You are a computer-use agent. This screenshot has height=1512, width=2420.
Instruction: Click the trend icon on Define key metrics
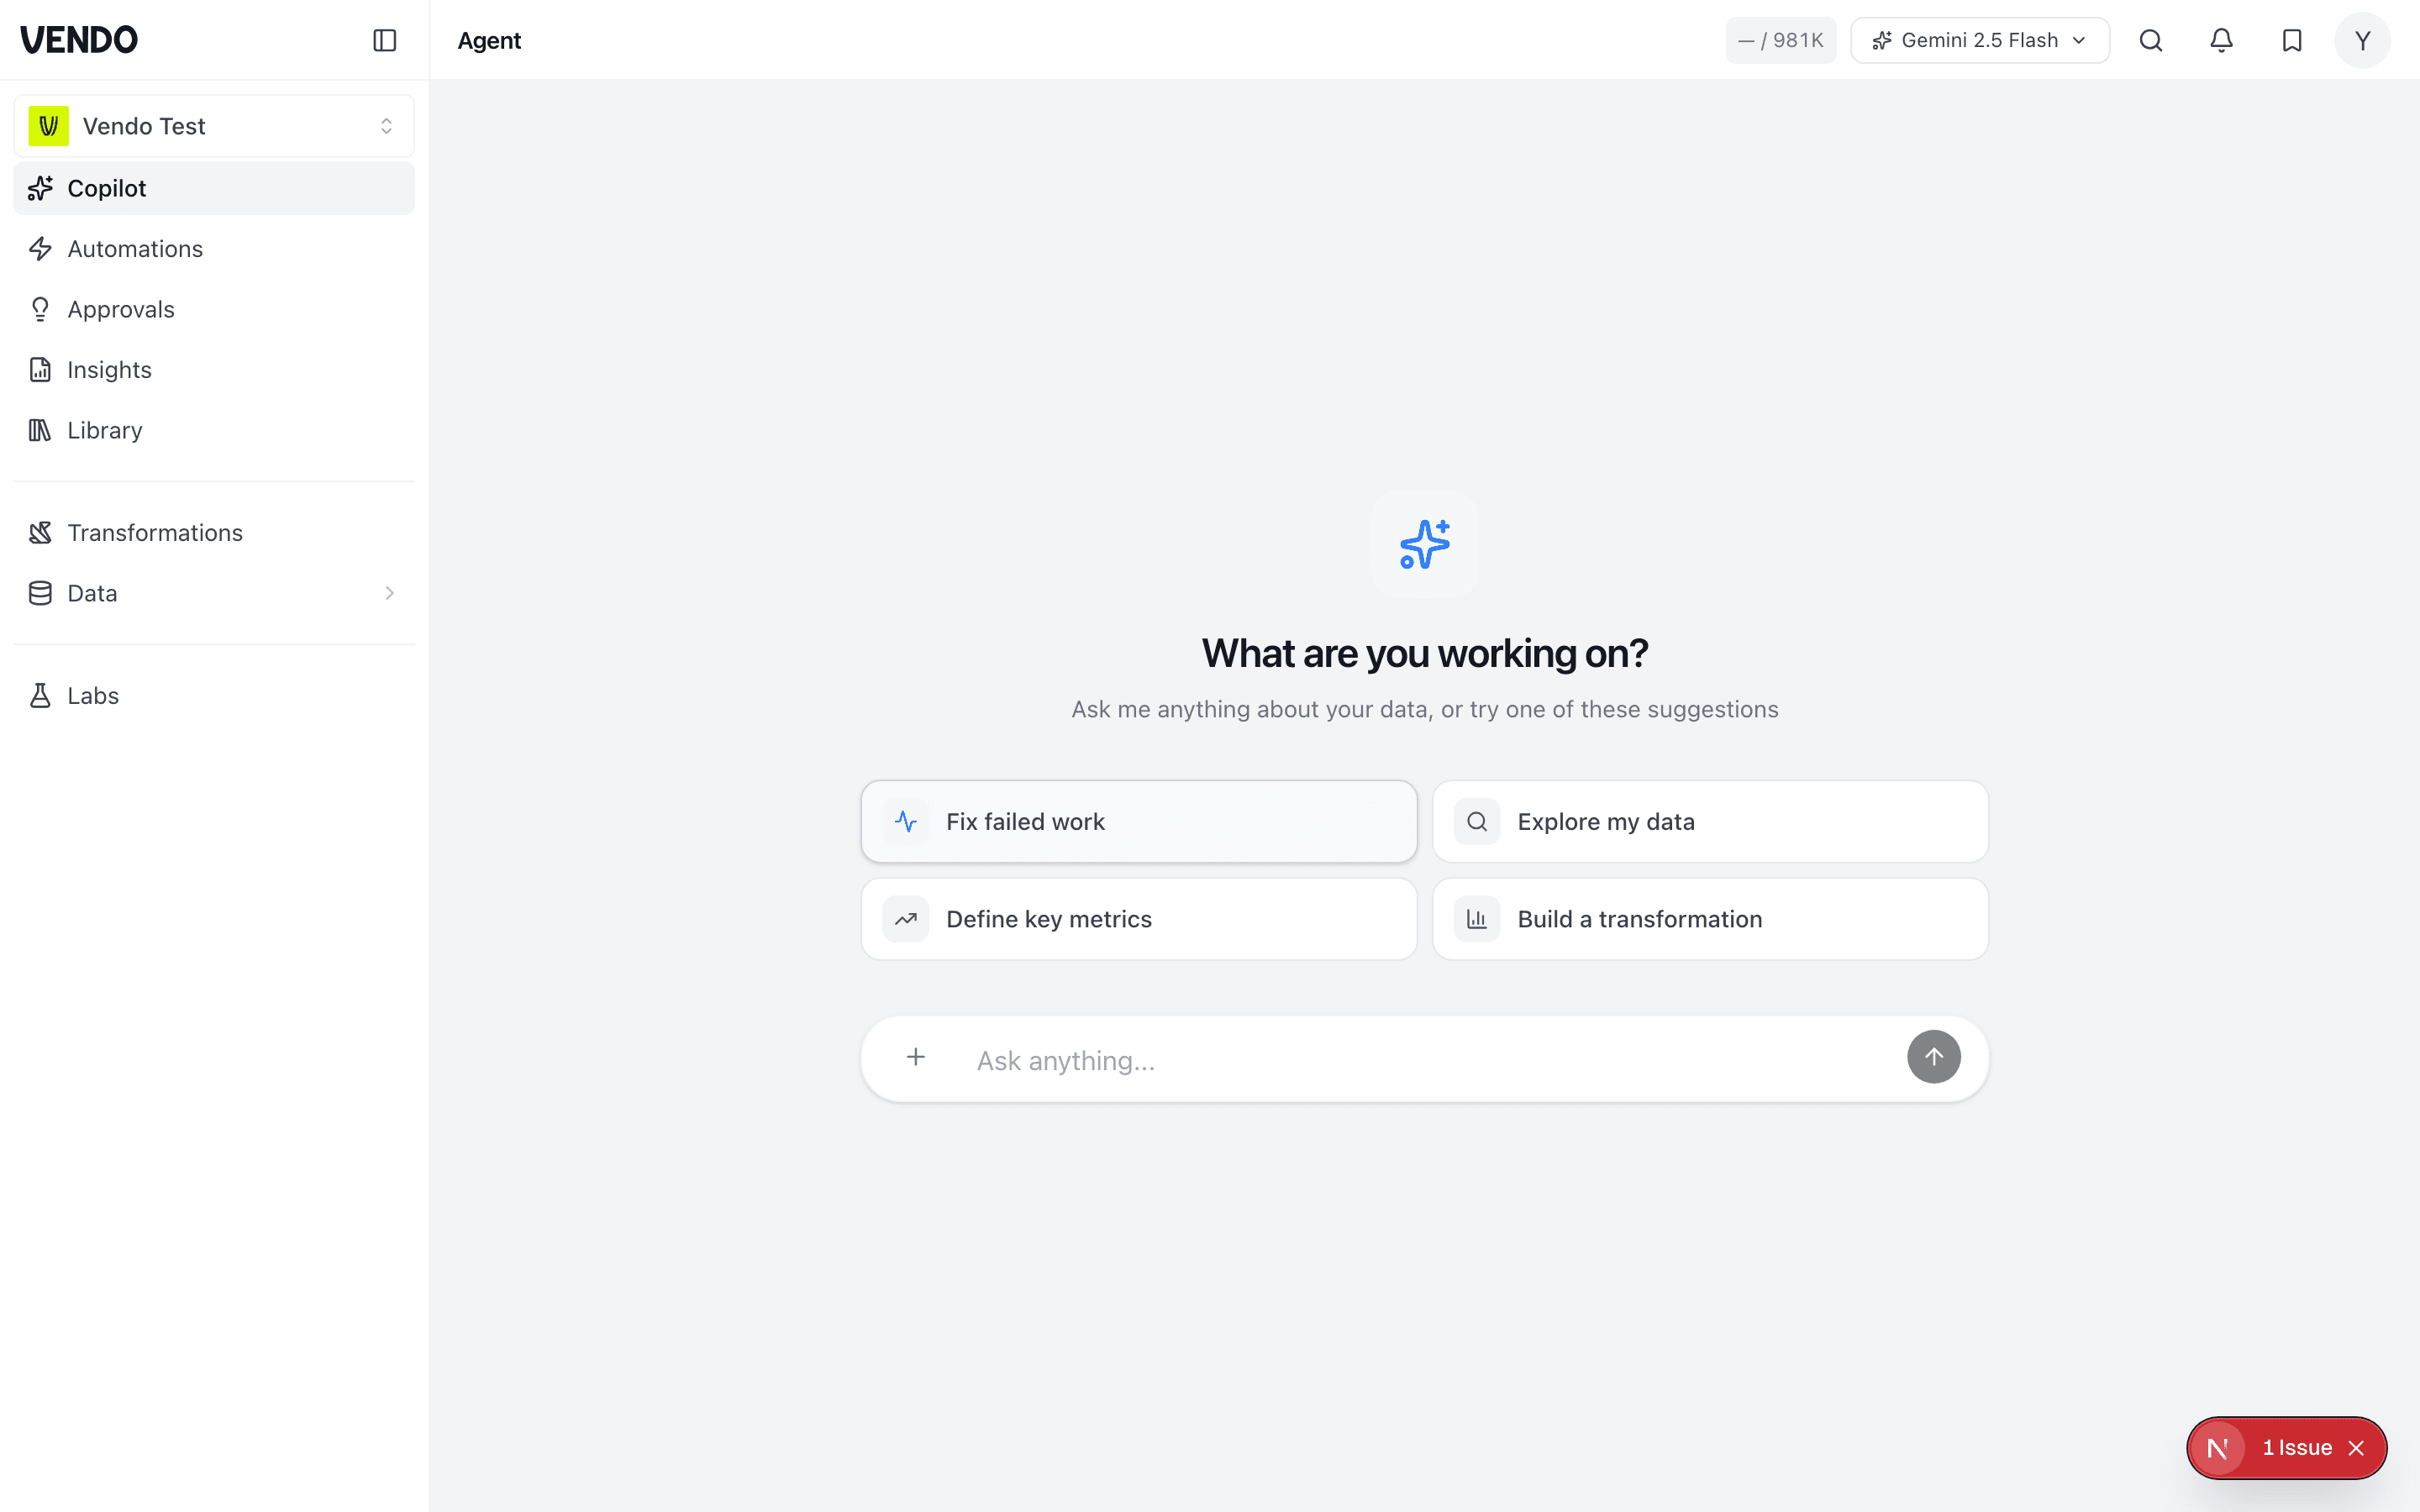tap(906, 919)
